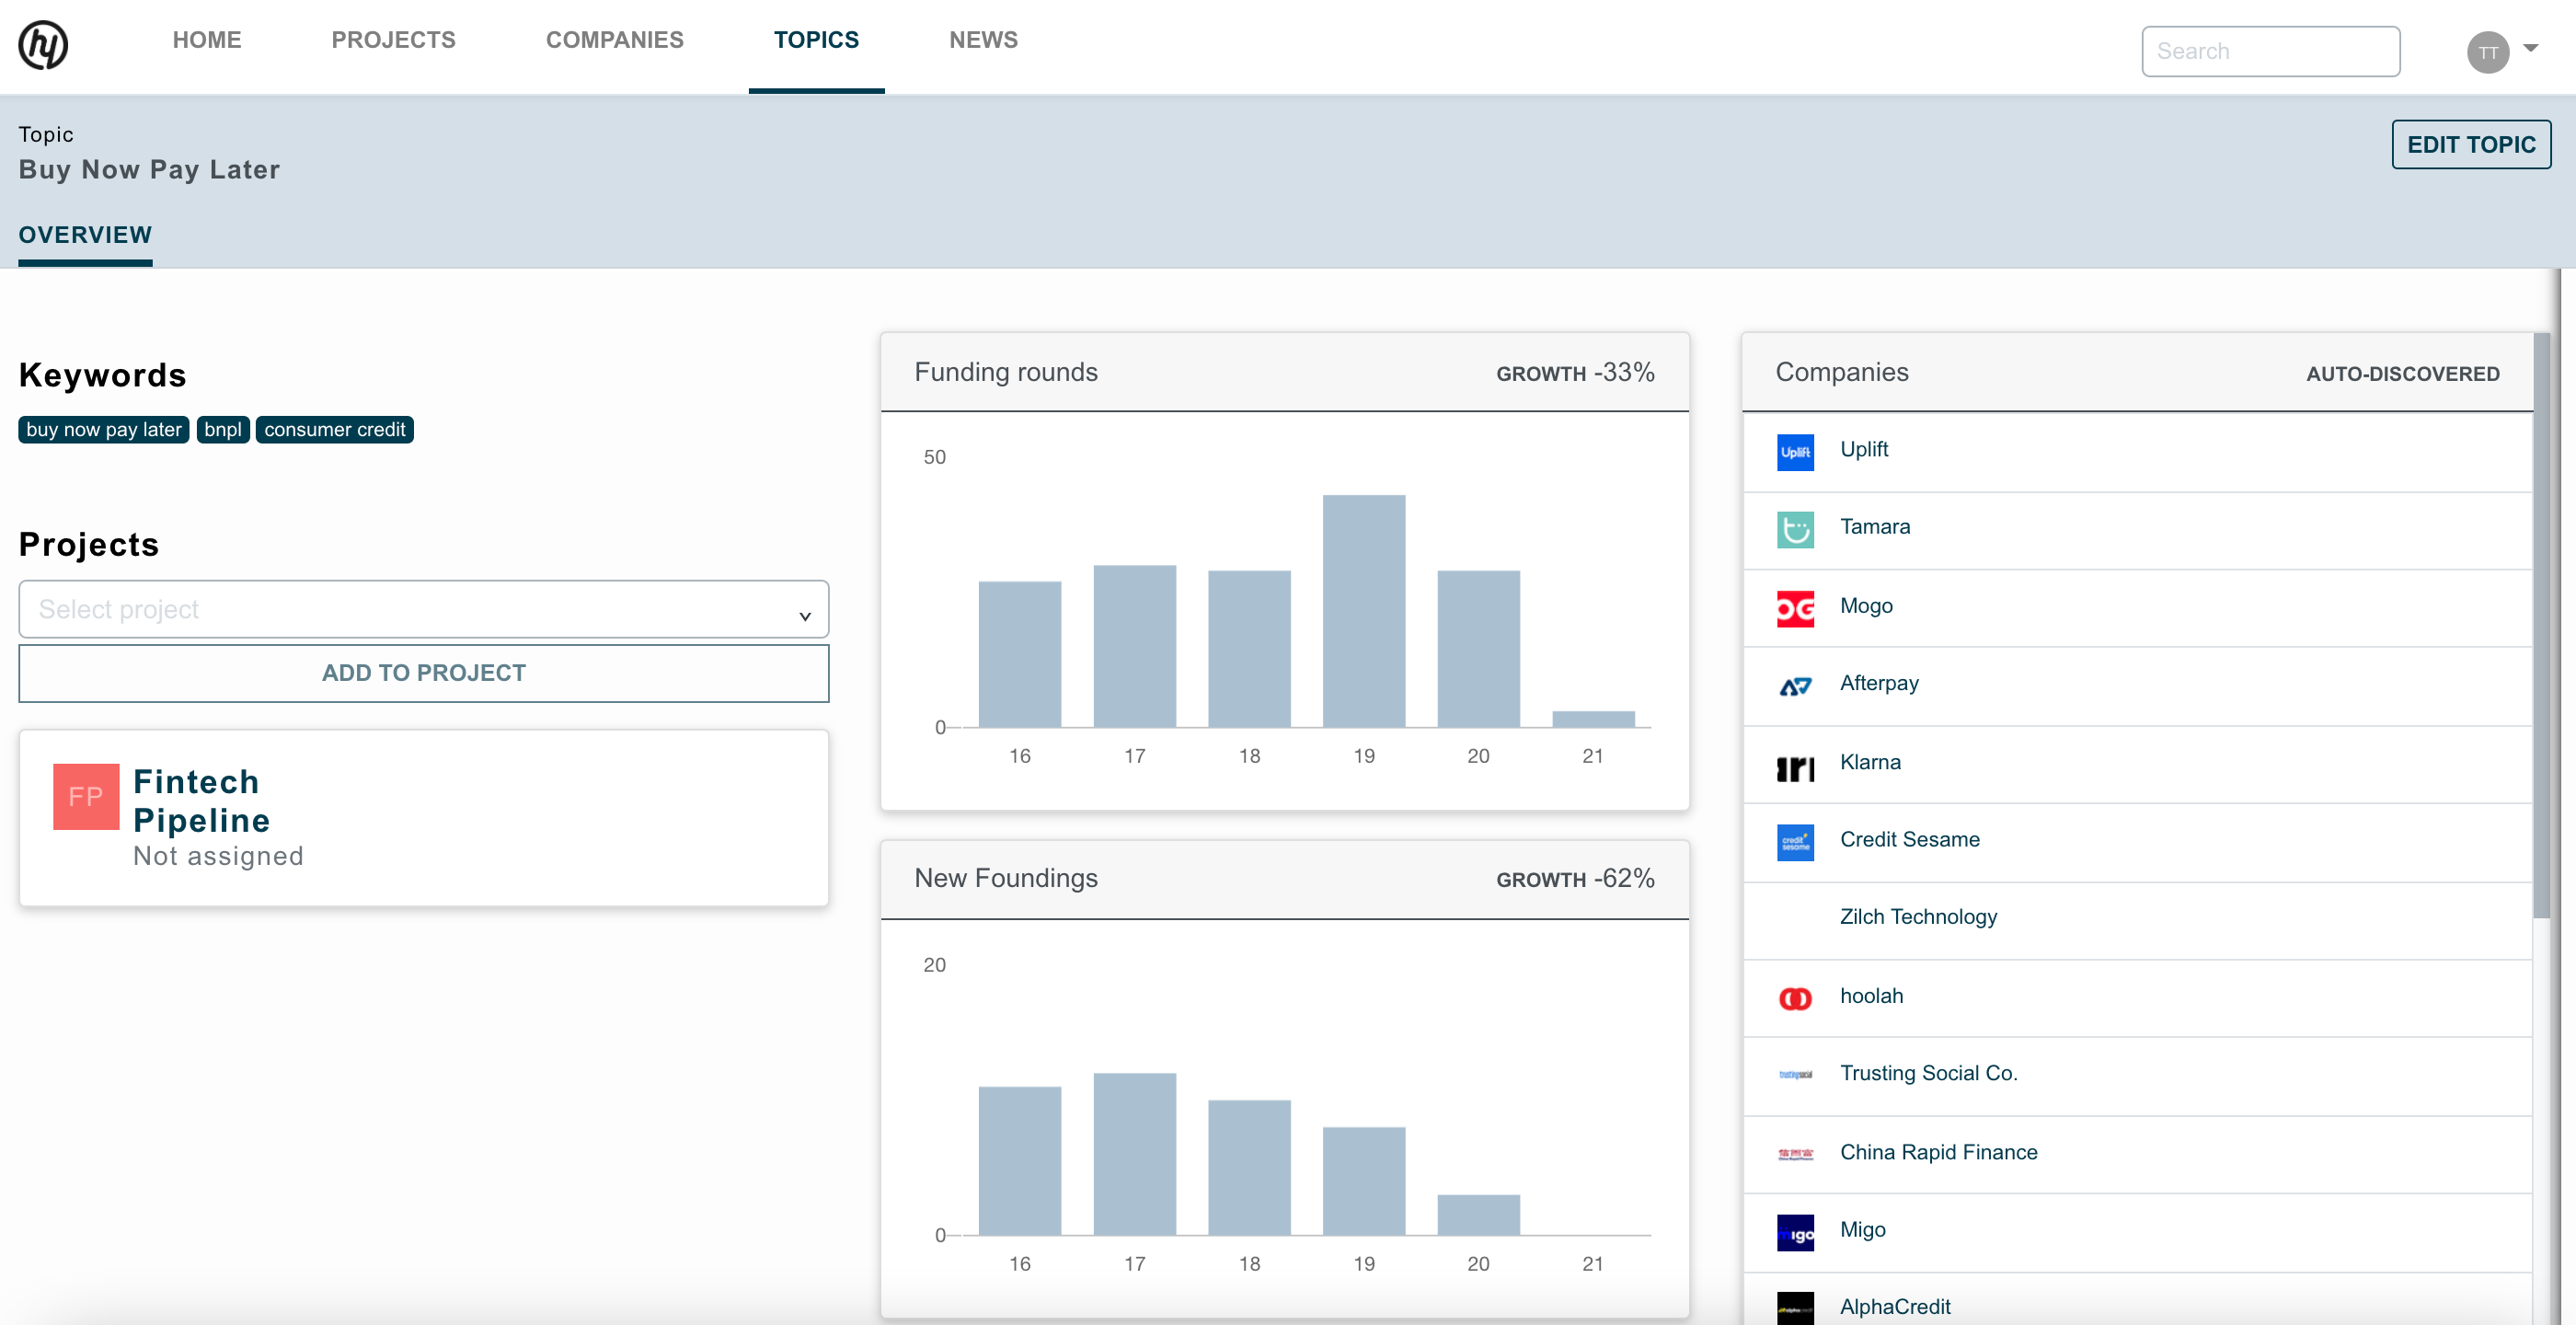Open the user avatar TT menu
The height and width of the screenshot is (1325, 2576).
pyautogui.click(x=2487, y=52)
